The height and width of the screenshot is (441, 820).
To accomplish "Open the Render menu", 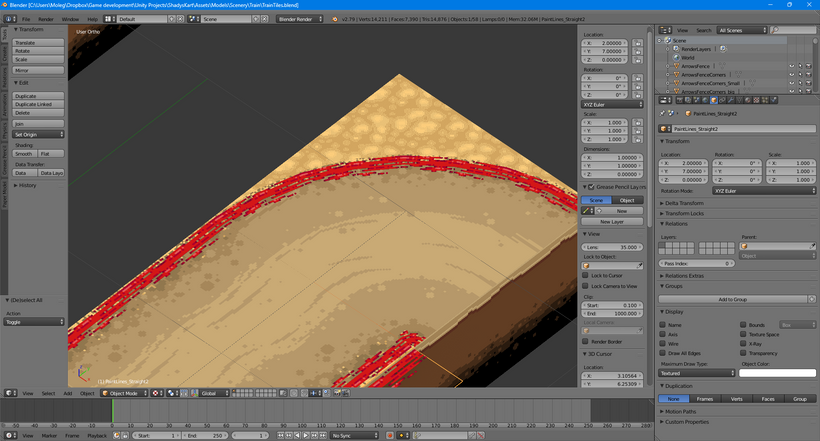I will (45, 19).
